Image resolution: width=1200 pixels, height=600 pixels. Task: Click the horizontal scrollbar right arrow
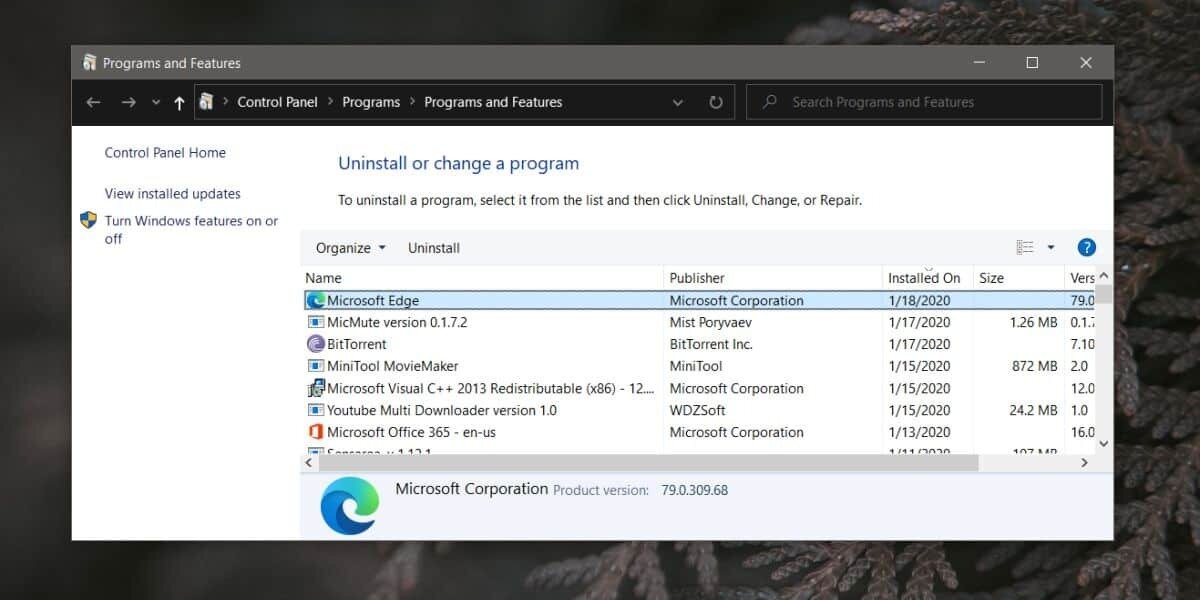[x=1084, y=462]
